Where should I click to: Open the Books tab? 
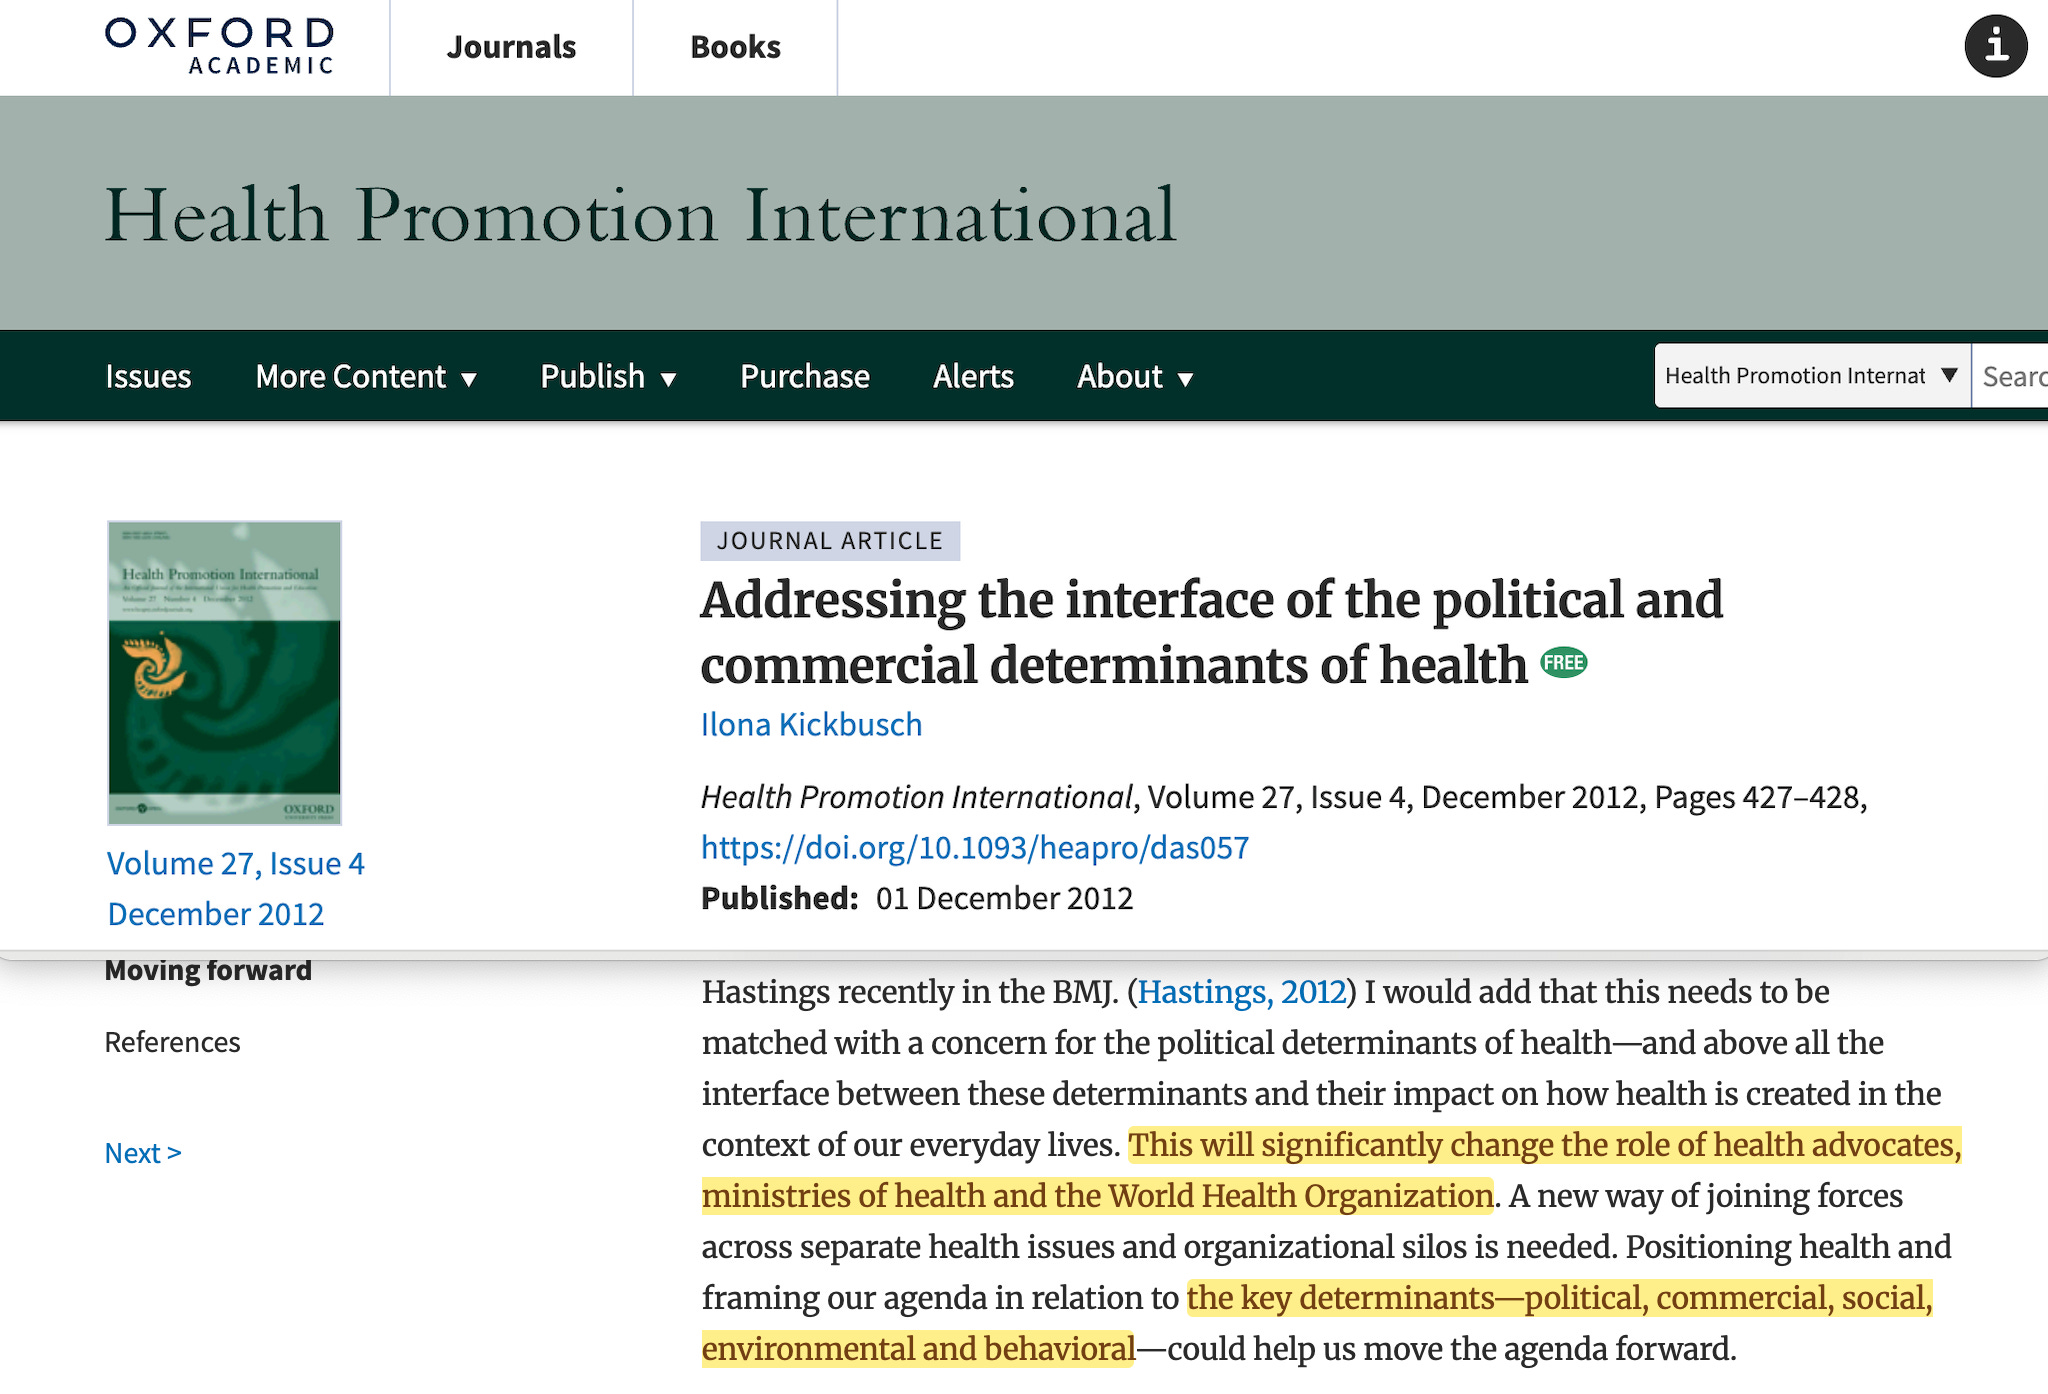(735, 47)
